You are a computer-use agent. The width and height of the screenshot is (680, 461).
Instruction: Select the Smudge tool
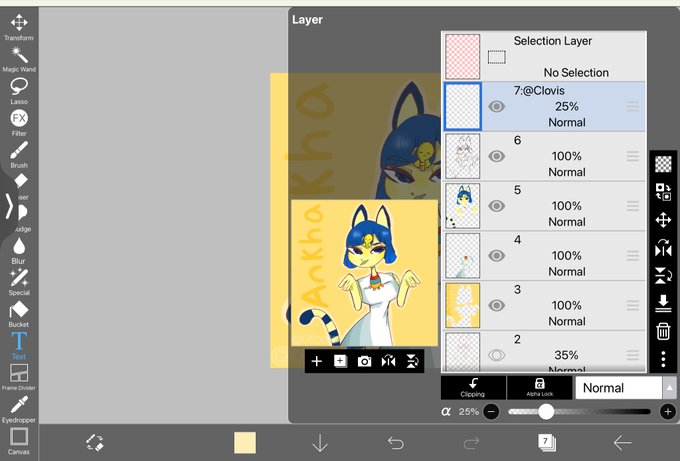[x=22, y=218]
